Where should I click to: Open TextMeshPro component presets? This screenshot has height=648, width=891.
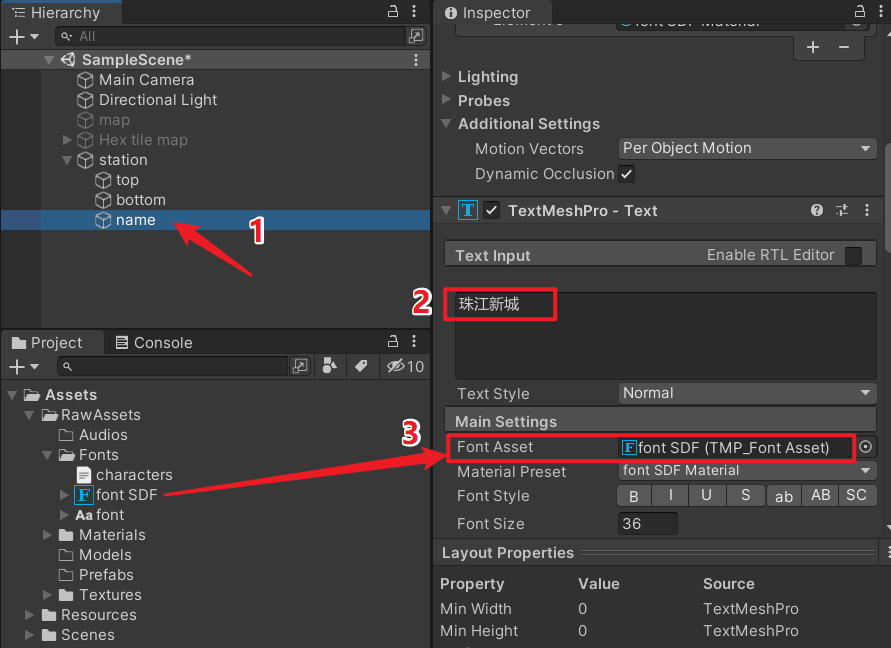[x=842, y=210]
